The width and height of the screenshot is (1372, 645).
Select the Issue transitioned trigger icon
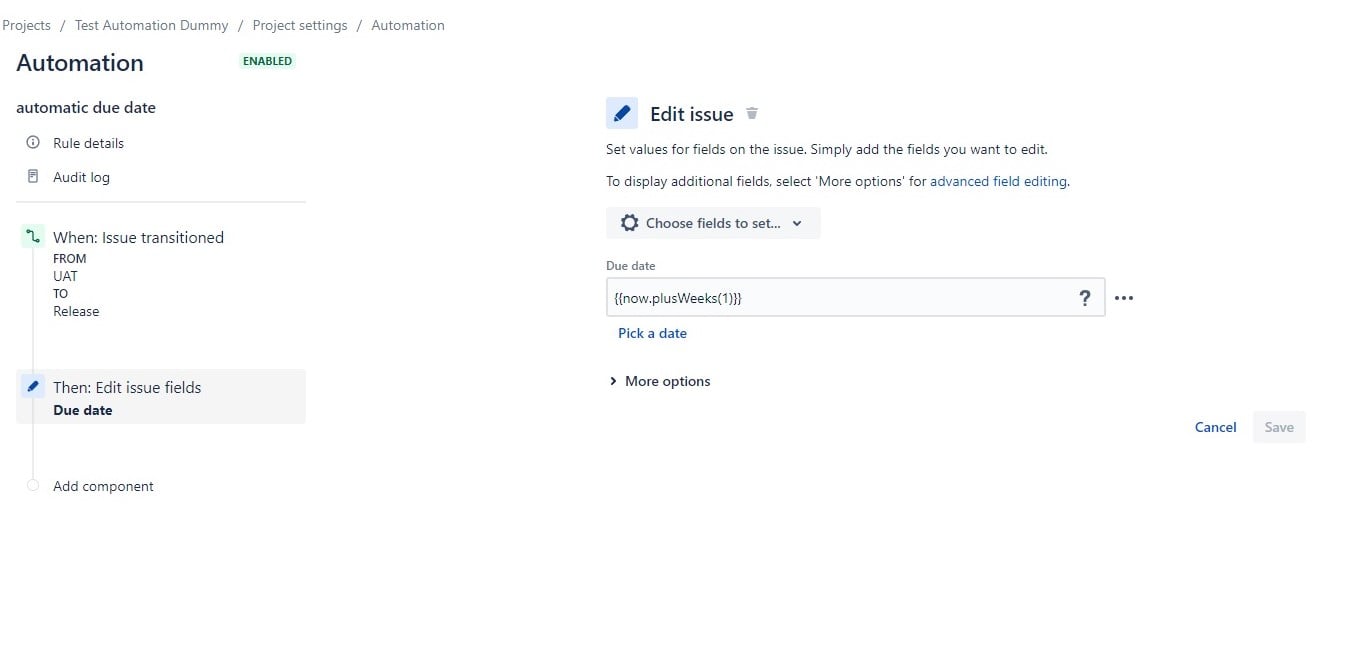click(x=33, y=237)
